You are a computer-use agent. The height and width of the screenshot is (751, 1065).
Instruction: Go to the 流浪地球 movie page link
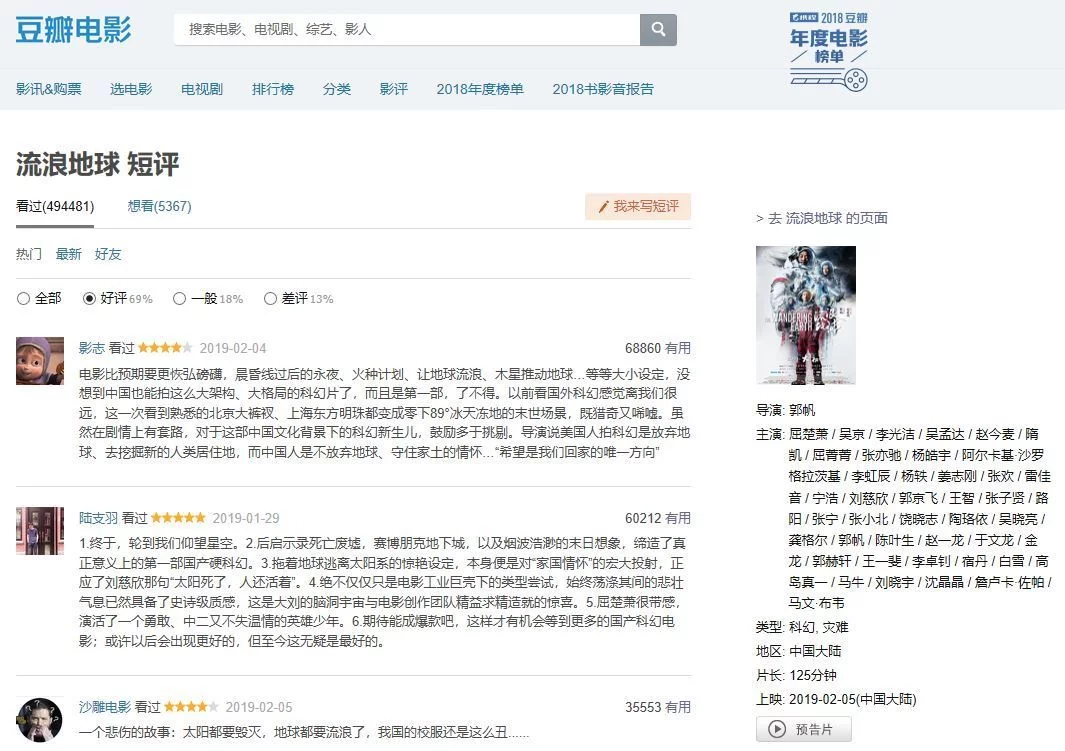(x=822, y=218)
